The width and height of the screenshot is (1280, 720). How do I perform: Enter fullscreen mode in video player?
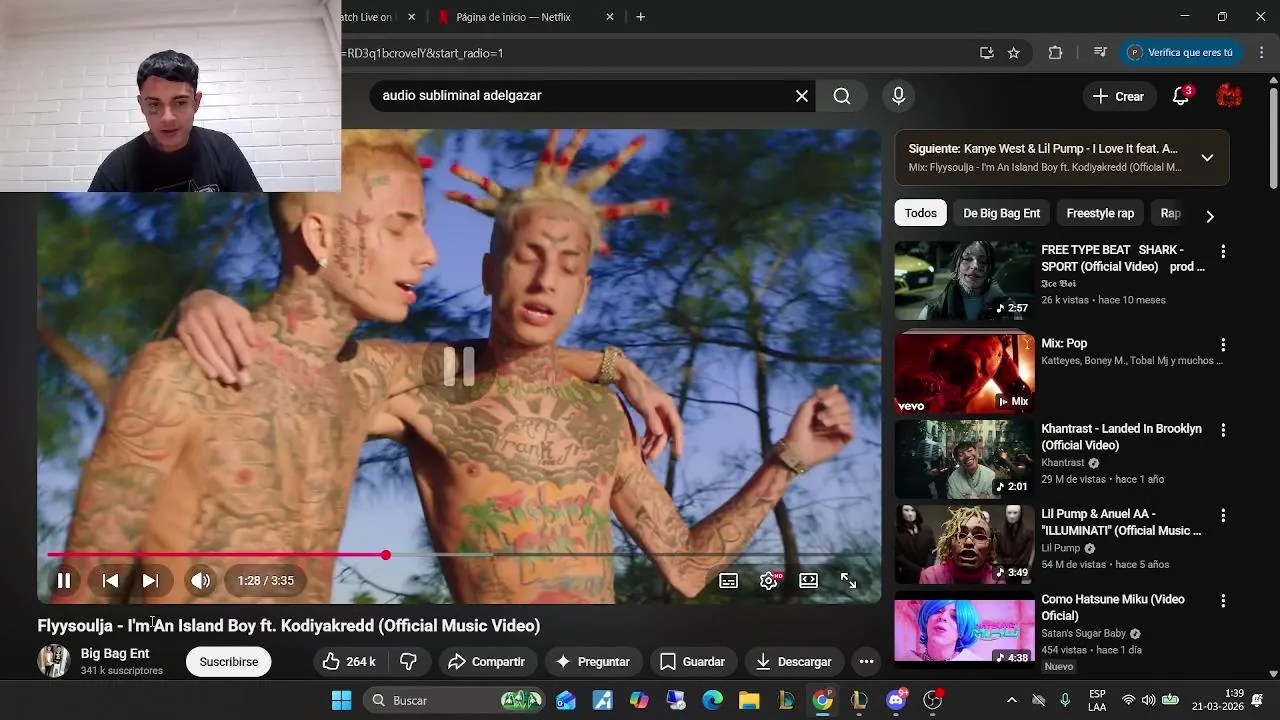point(848,580)
